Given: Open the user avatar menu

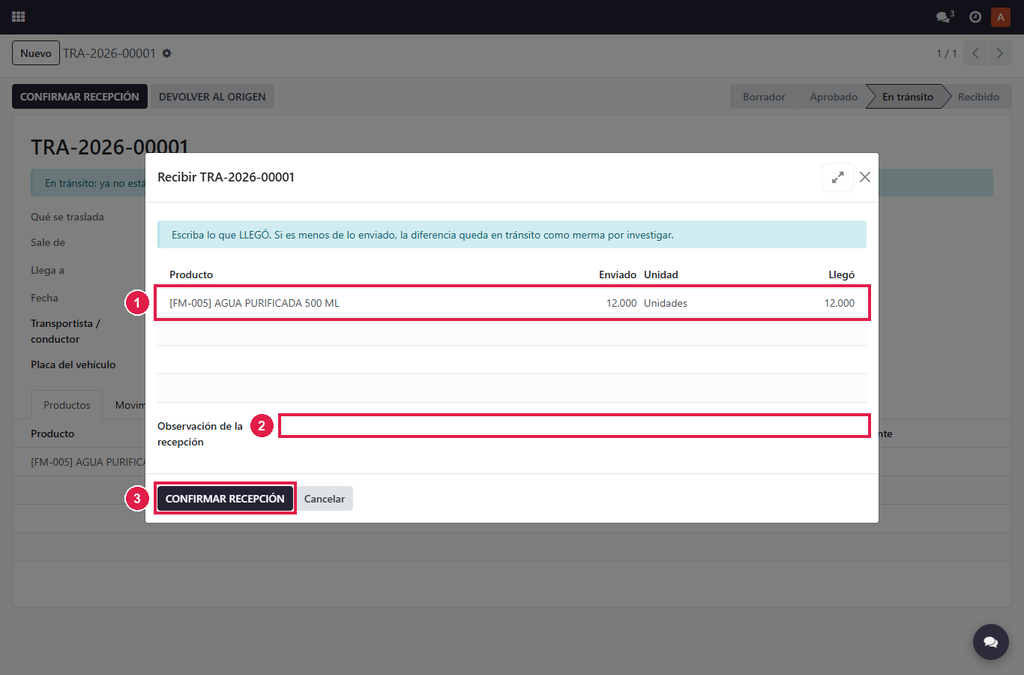Looking at the screenshot, I should 1000,17.
